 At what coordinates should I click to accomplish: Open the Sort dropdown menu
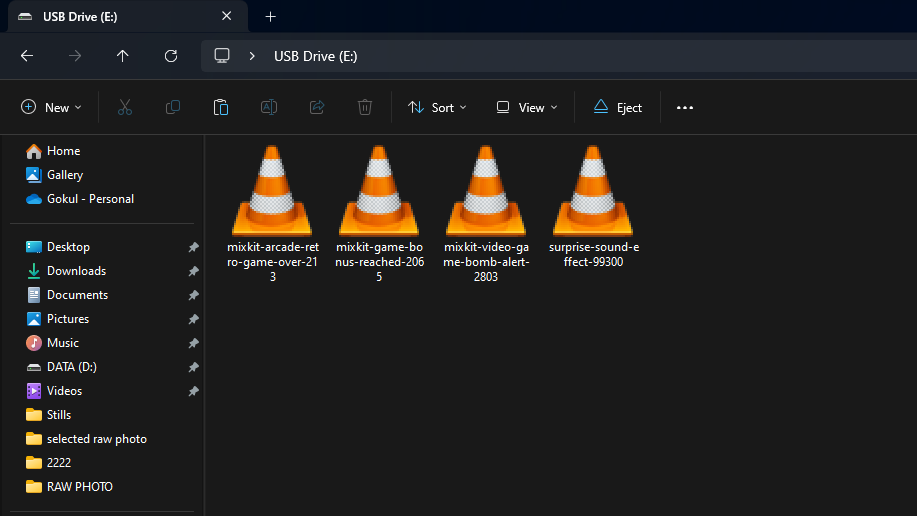437,108
